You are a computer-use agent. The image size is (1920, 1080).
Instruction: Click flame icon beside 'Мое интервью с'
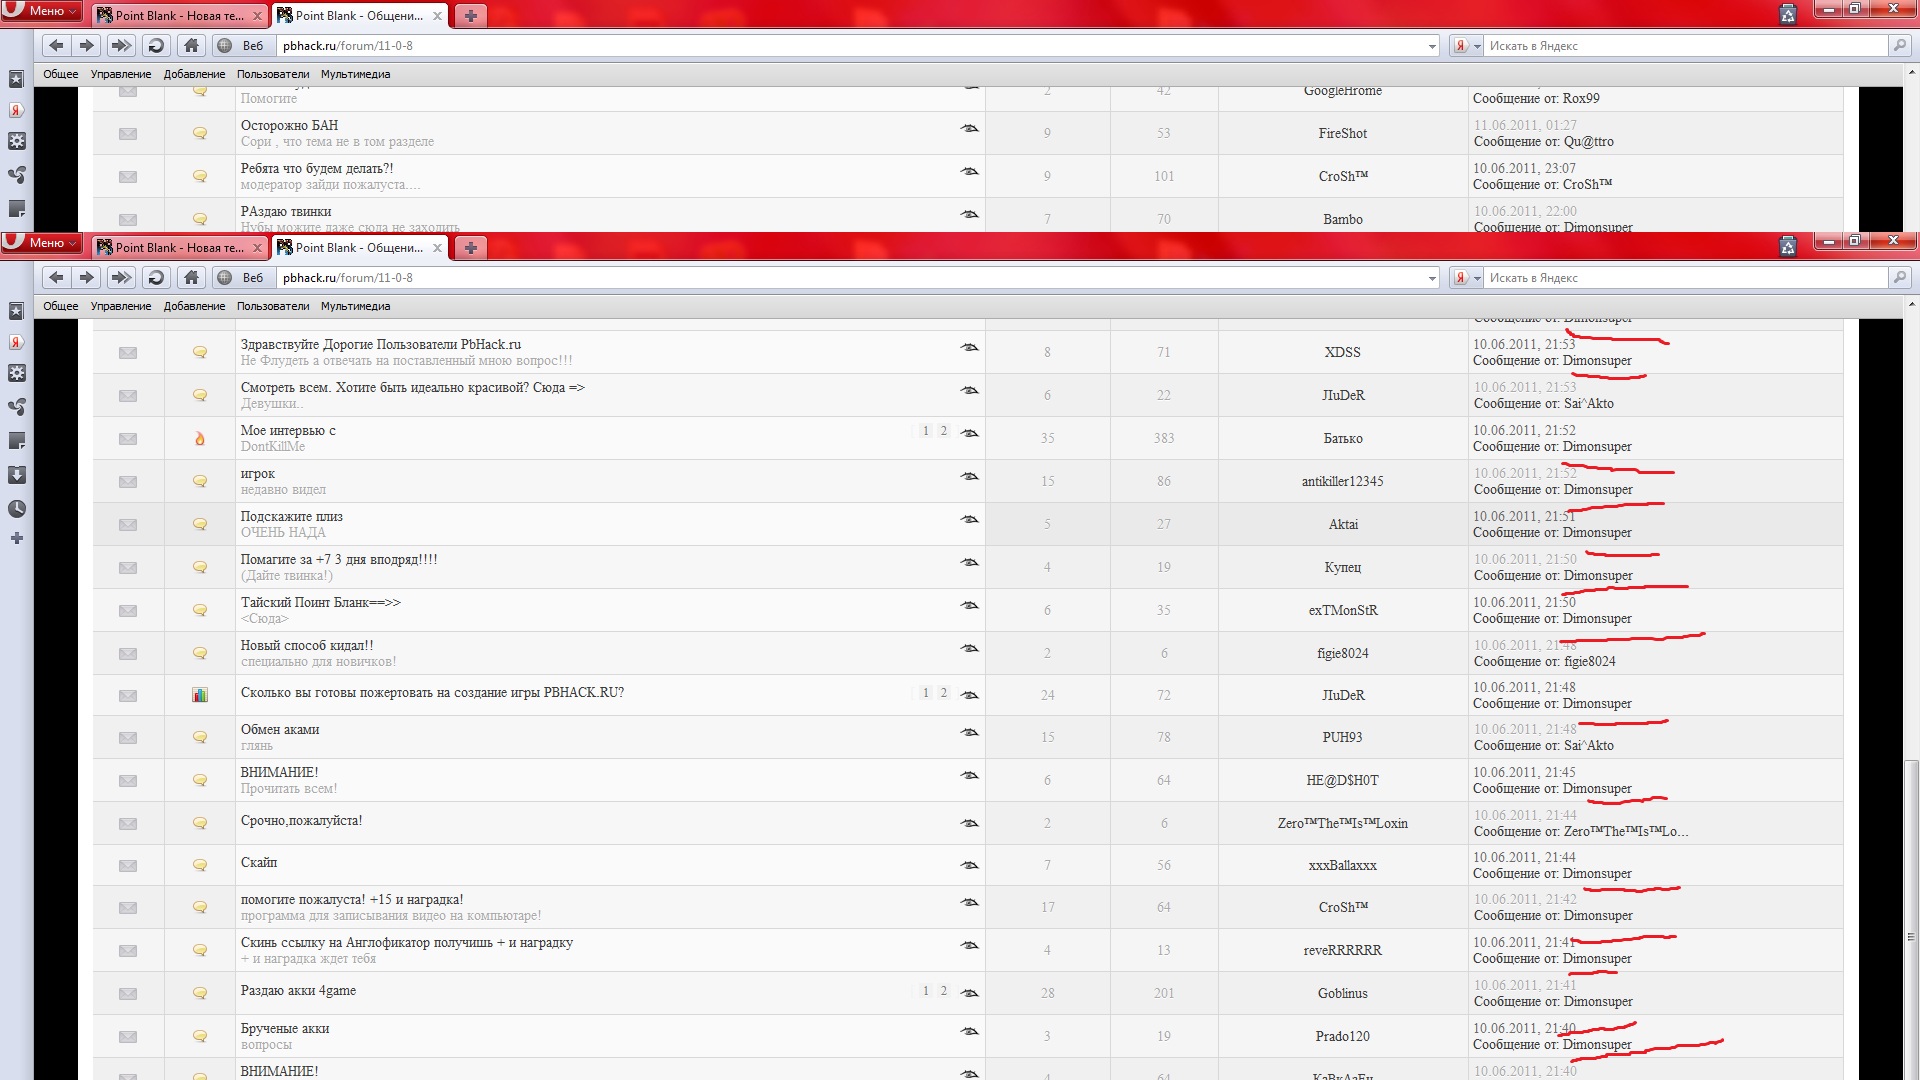click(x=200, y=438)
